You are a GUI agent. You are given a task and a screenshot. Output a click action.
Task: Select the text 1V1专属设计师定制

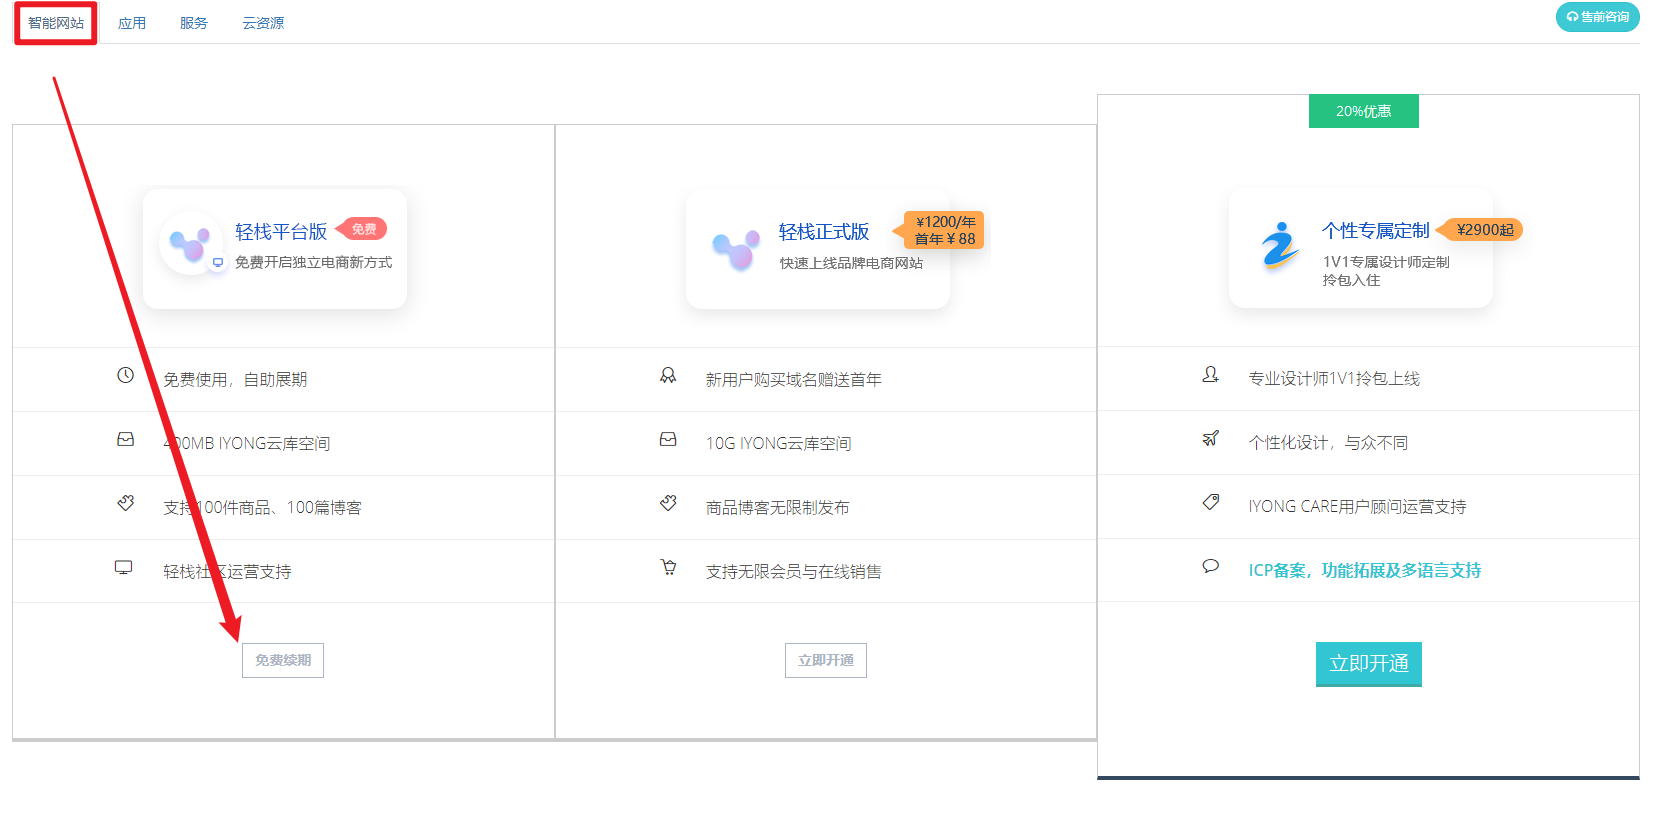coord(1386,262)
